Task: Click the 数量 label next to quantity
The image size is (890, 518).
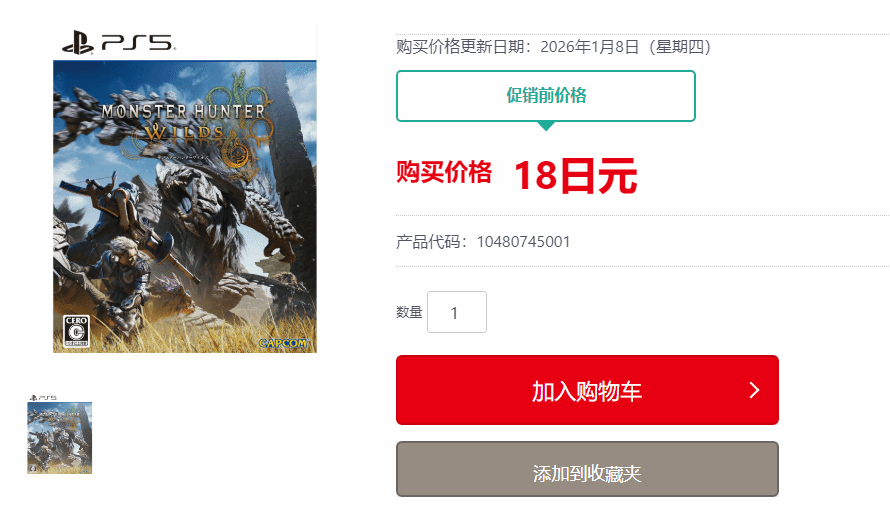Action: tap(409, 312)
